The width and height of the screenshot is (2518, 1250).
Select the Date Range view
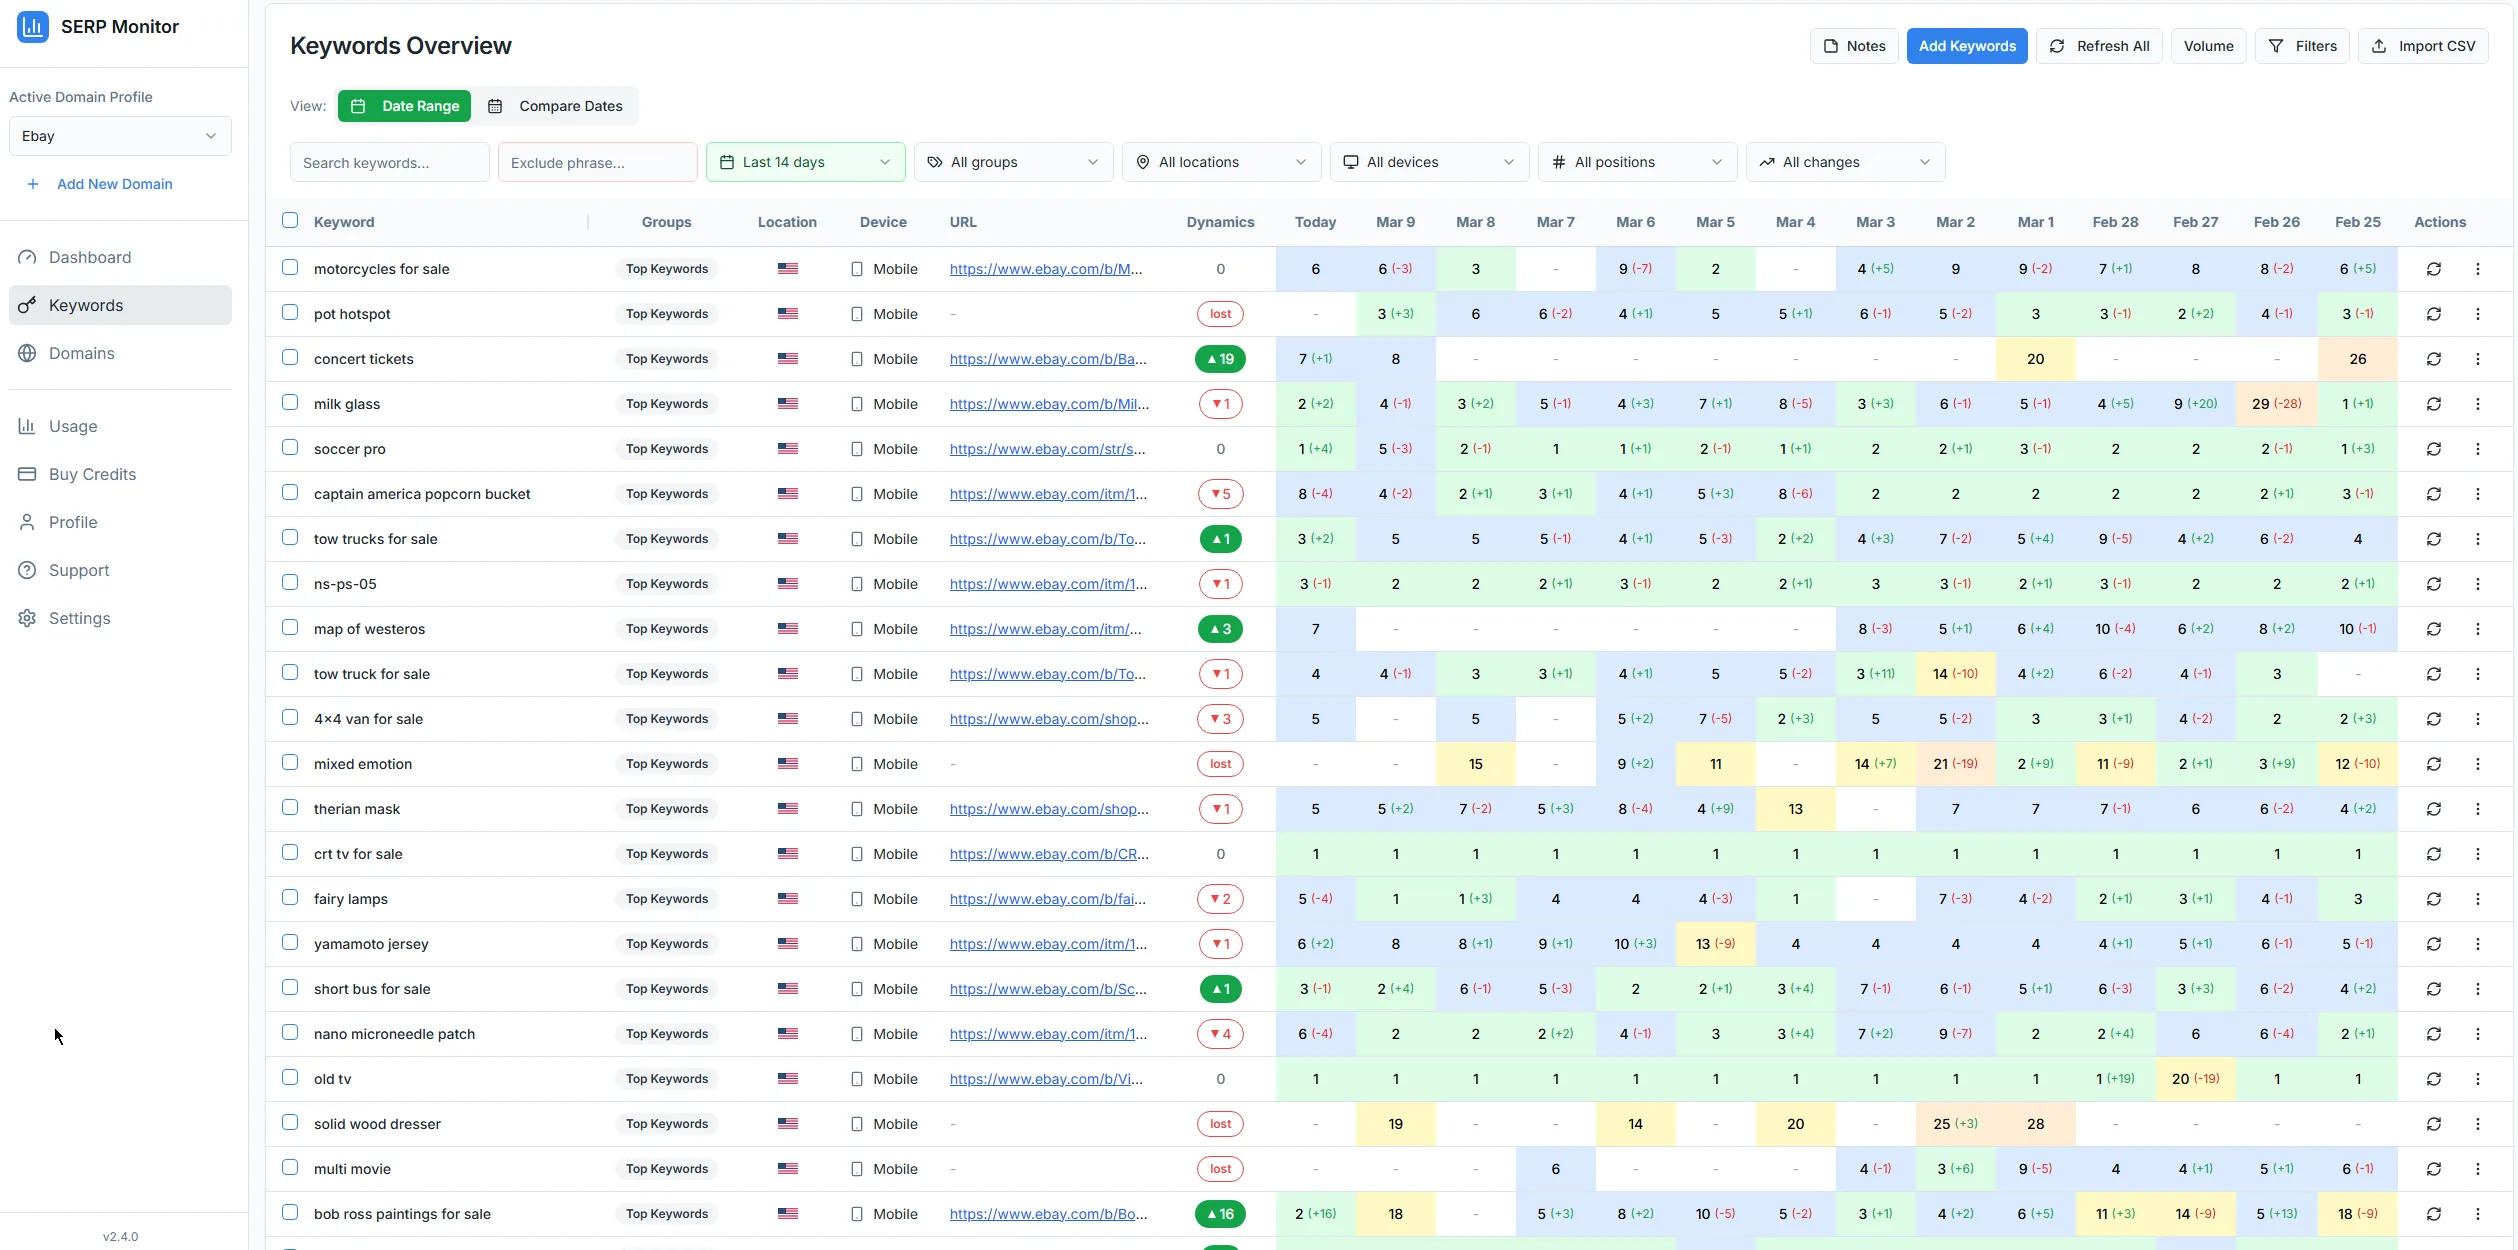click(404, 105)
